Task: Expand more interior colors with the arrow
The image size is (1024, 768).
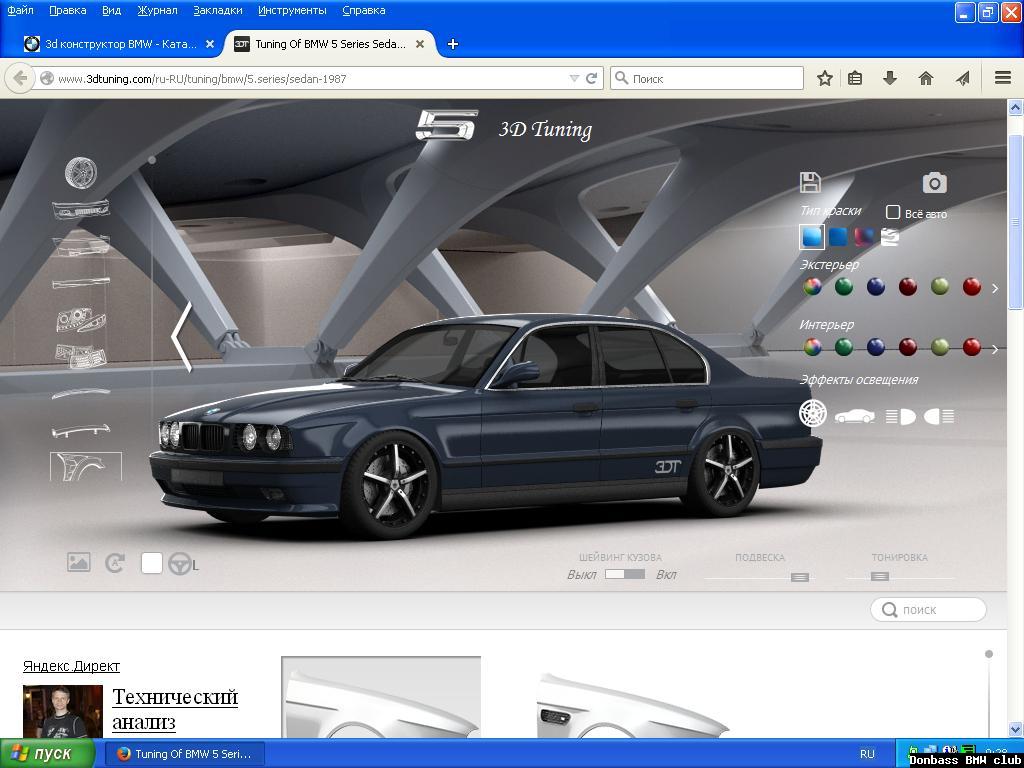Action: tap(993, 349)
